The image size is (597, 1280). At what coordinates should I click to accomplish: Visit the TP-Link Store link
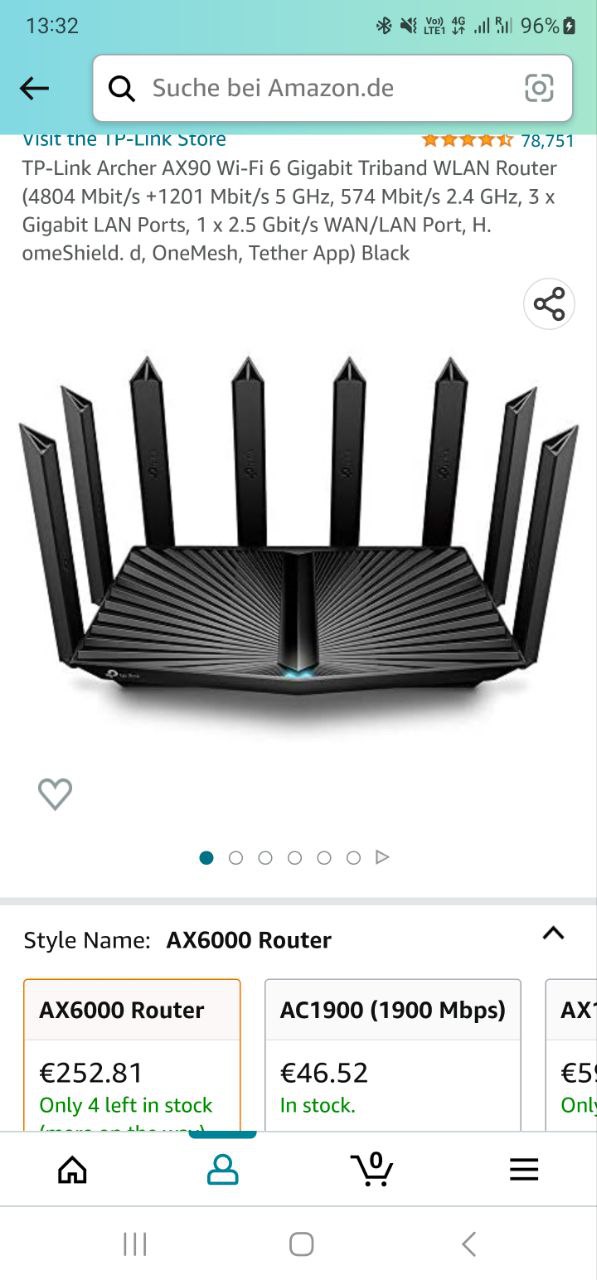(x=124, y=139)
